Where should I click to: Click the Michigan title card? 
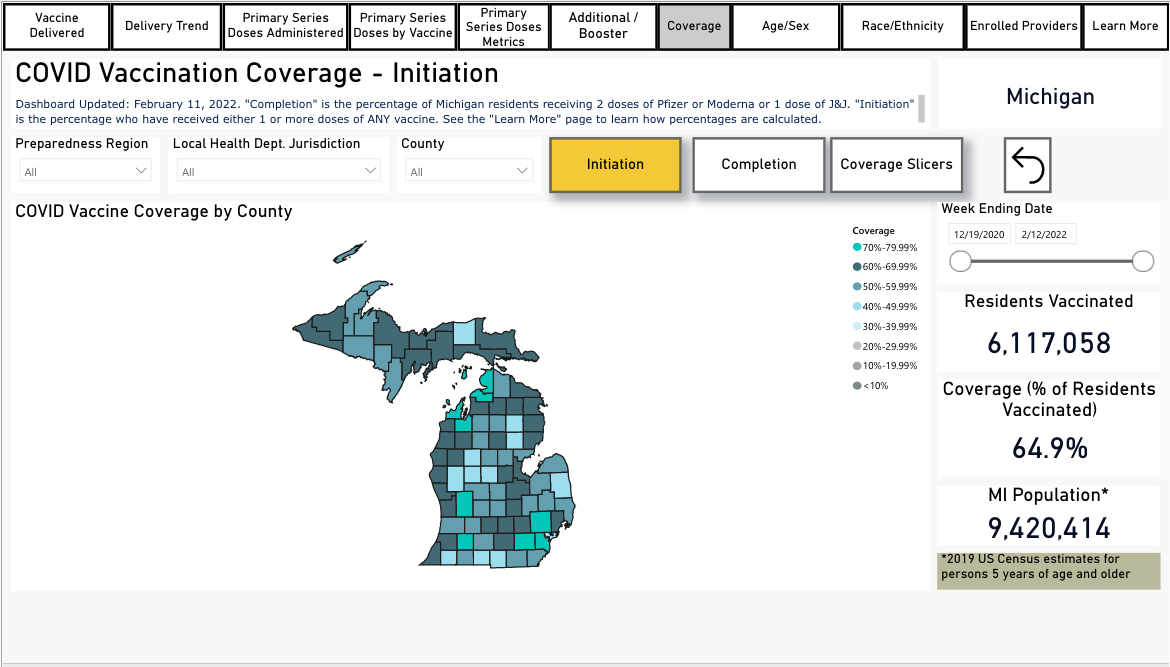(x=1050, y=96)
